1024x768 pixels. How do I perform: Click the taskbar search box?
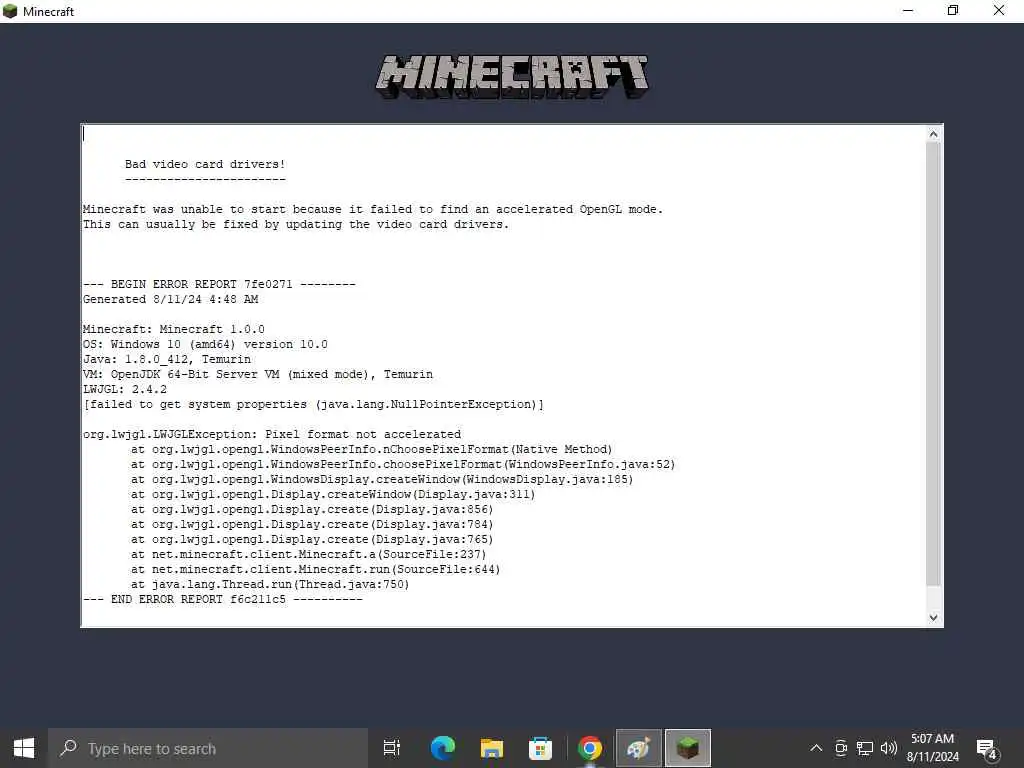click(x=208, y=748)
